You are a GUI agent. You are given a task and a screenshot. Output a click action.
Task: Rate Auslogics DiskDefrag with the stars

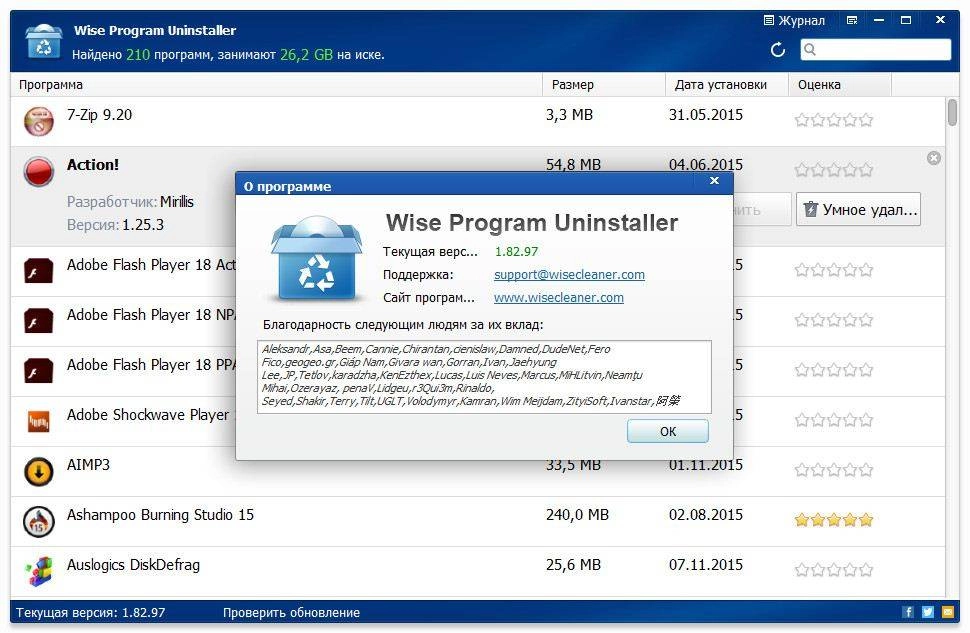(x=834, y=570)
